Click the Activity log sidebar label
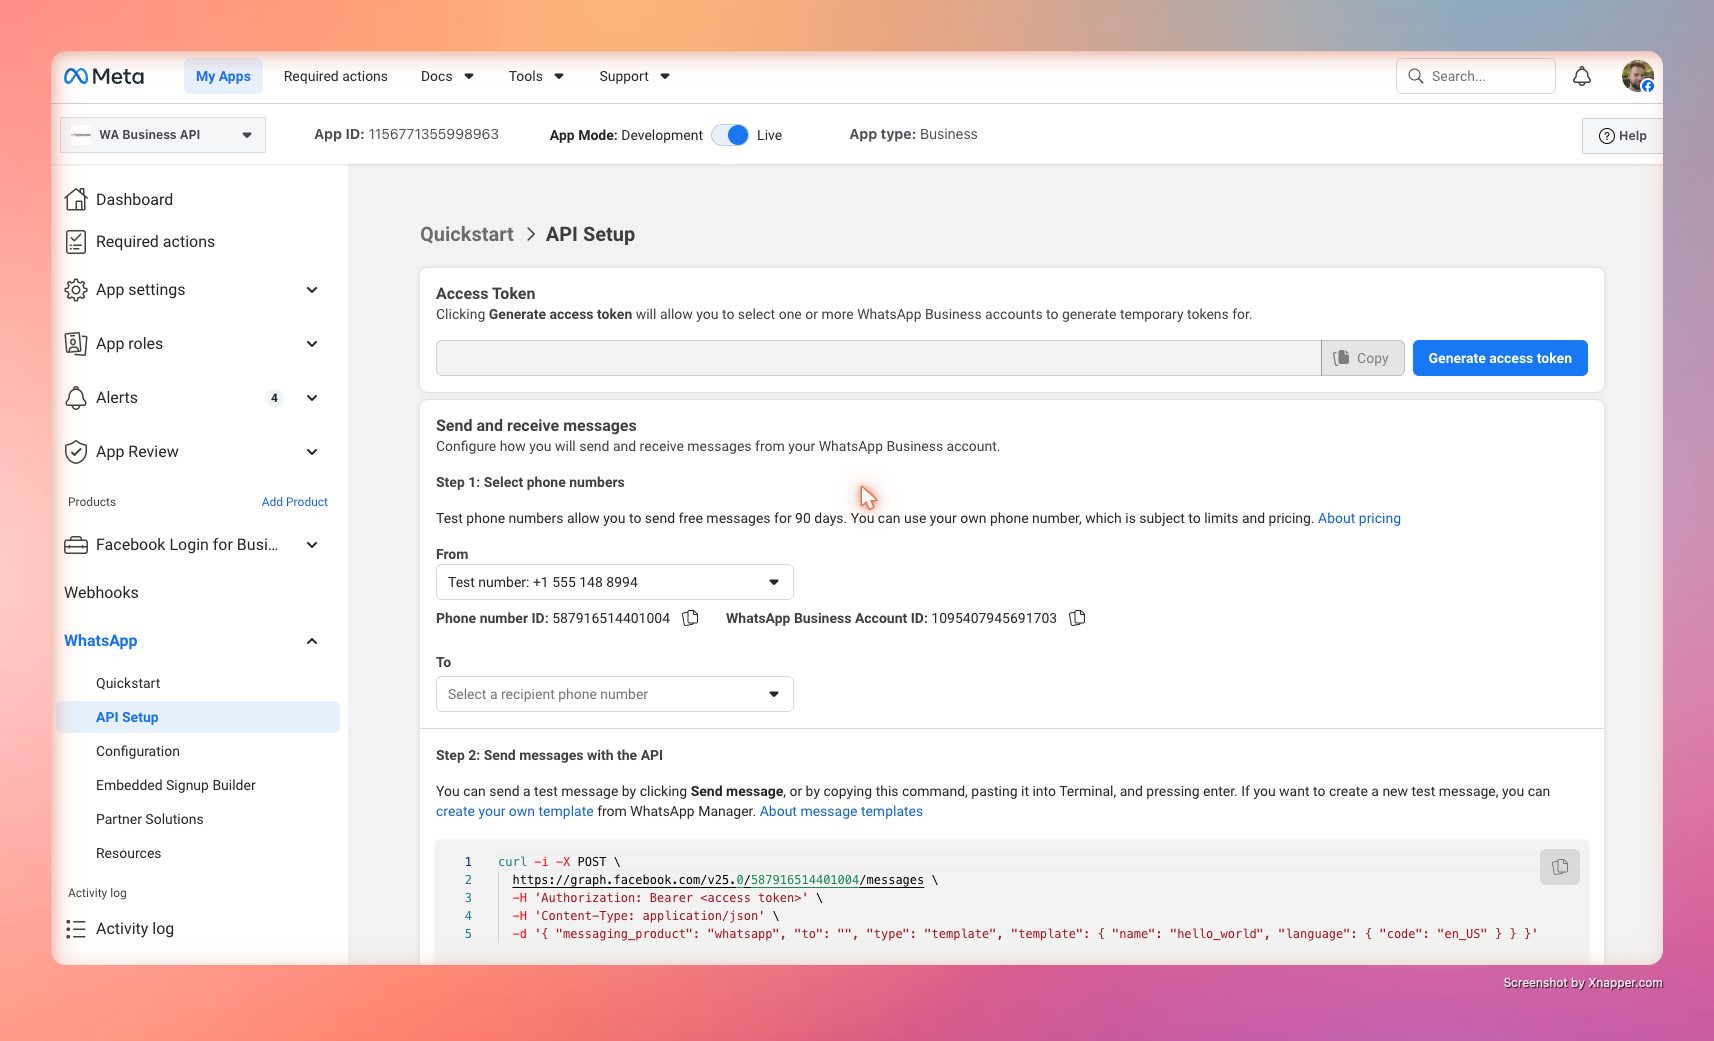This screenshot has width=1714, height=1041. tap(135, 928)
